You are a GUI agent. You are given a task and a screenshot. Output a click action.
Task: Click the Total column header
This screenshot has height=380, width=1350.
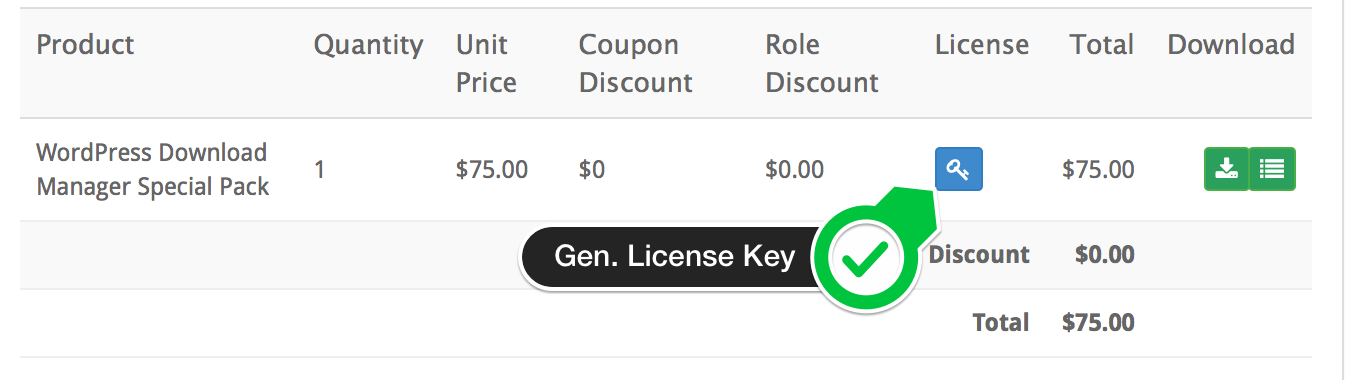[1101, 45]
